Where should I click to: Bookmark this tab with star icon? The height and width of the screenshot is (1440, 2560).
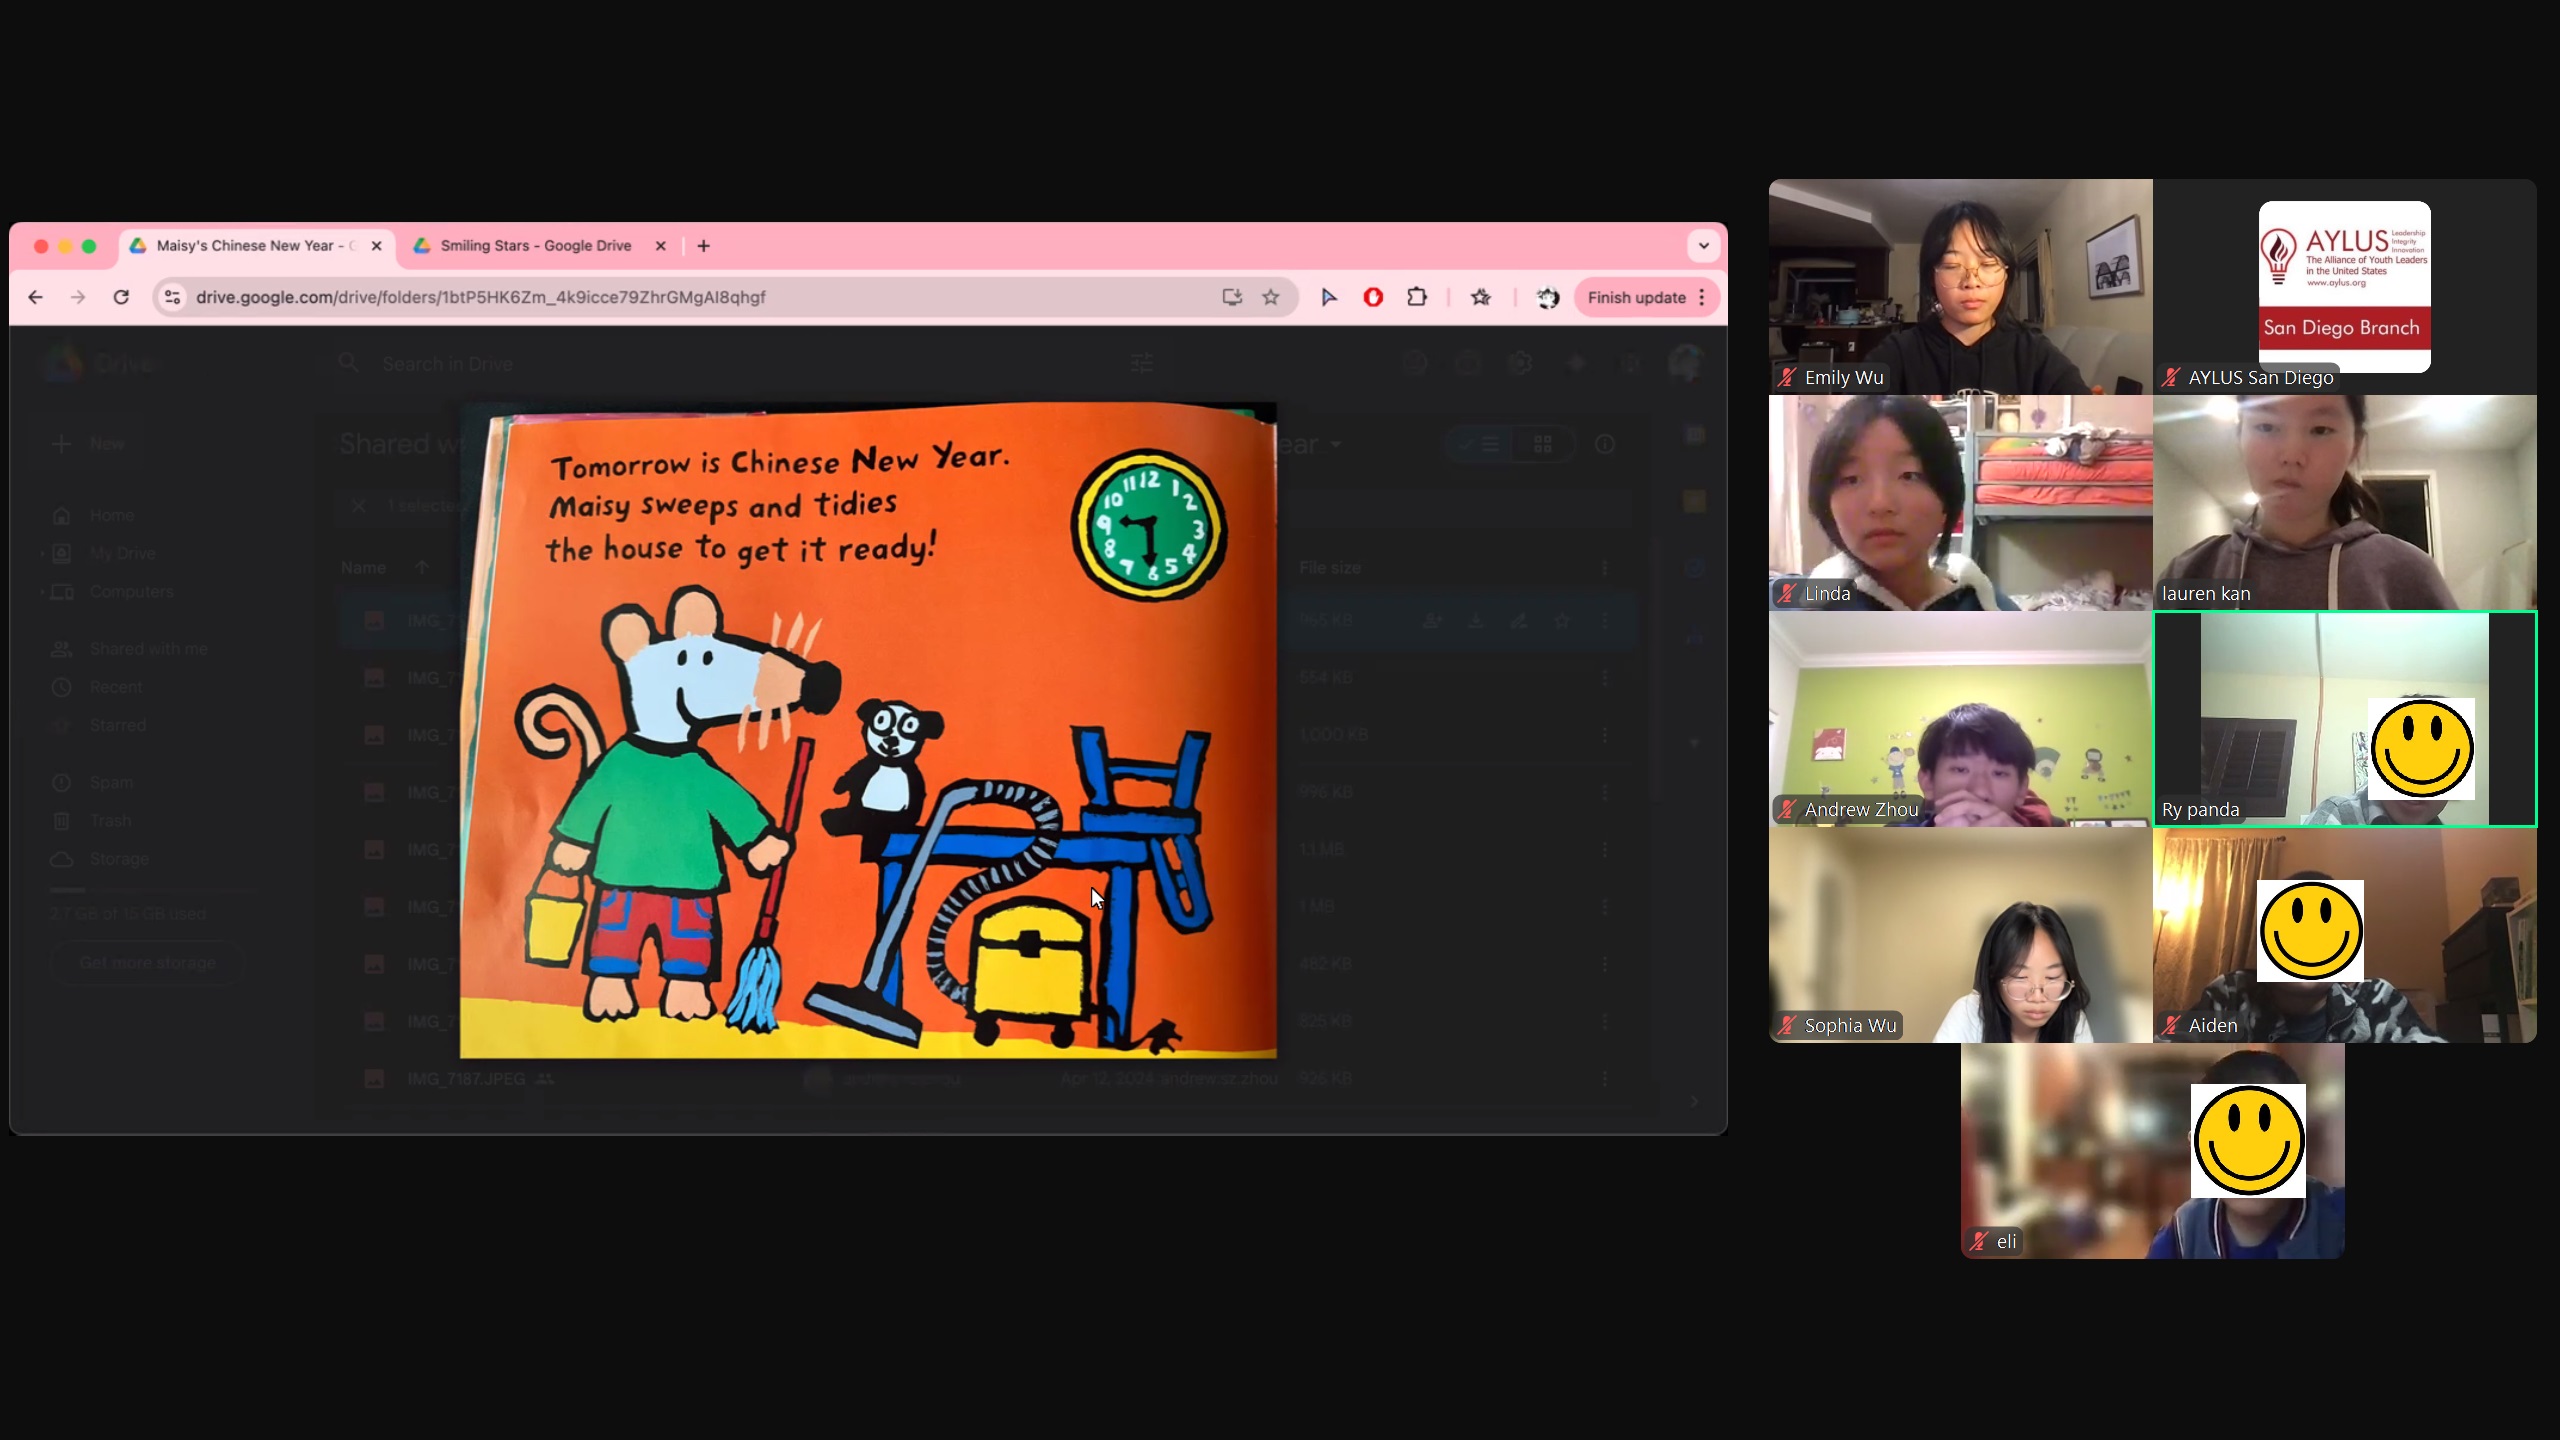(1271, 297)
